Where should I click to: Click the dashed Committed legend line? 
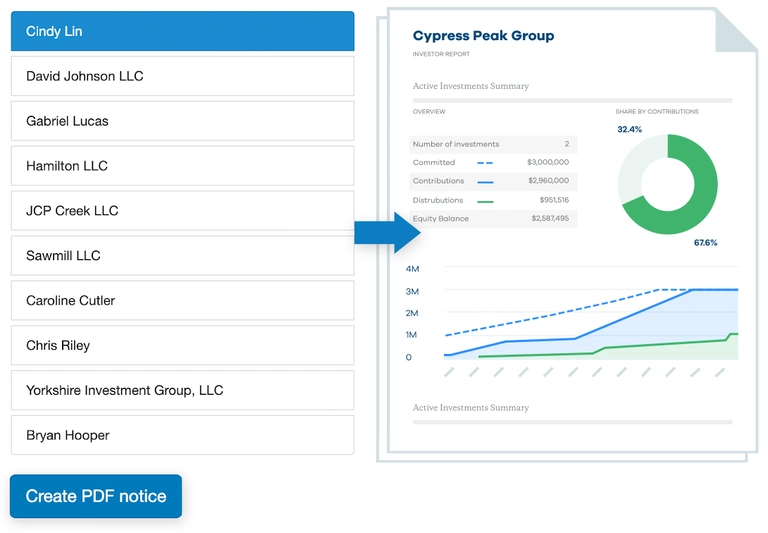coord(485,163)
